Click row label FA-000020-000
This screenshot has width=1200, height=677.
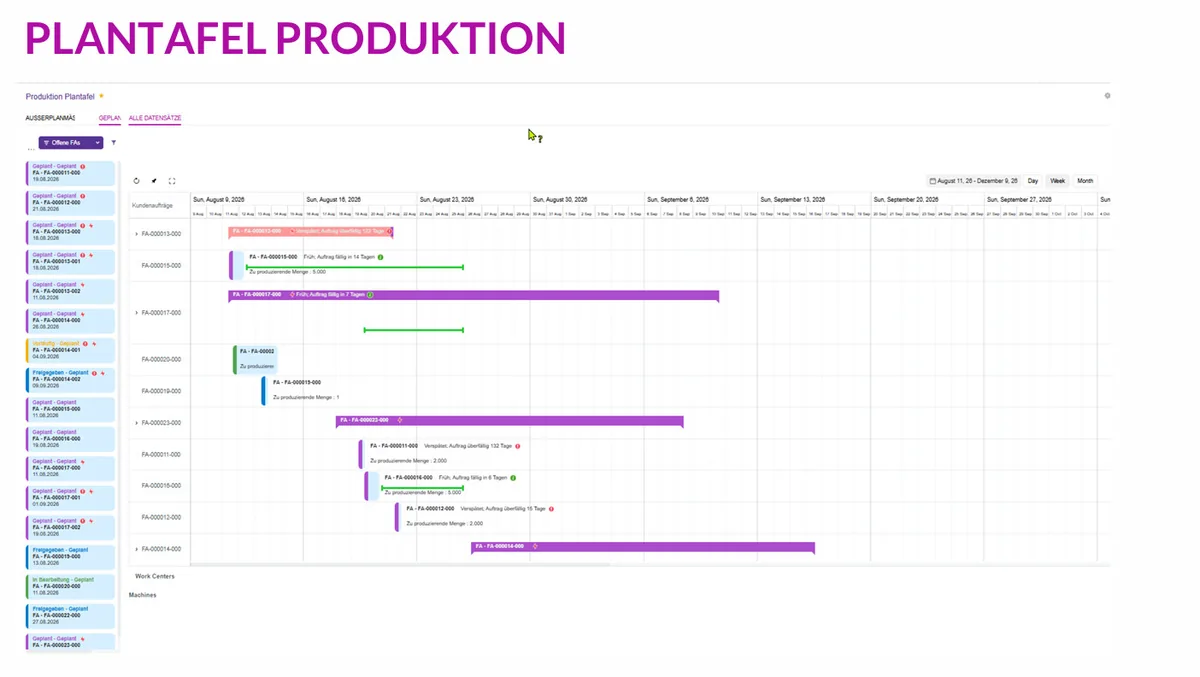point(161,360)
